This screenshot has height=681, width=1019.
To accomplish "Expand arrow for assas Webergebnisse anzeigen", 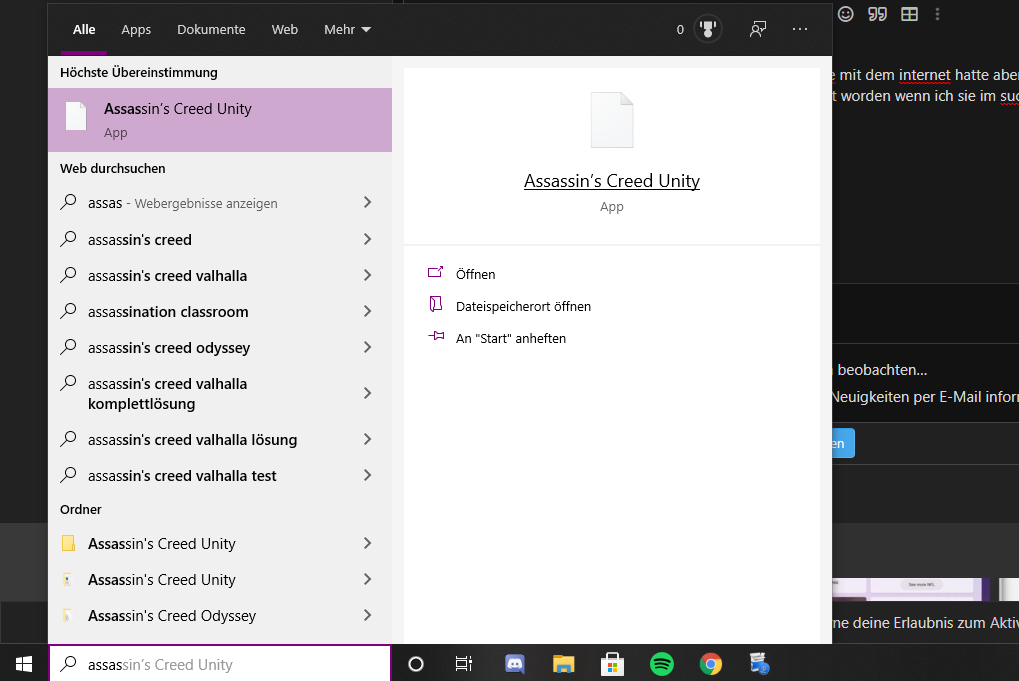I will point(368,203).
